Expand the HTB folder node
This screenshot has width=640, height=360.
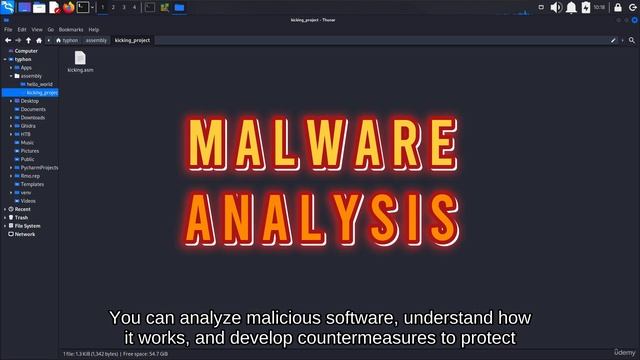[x=11, y=134]
